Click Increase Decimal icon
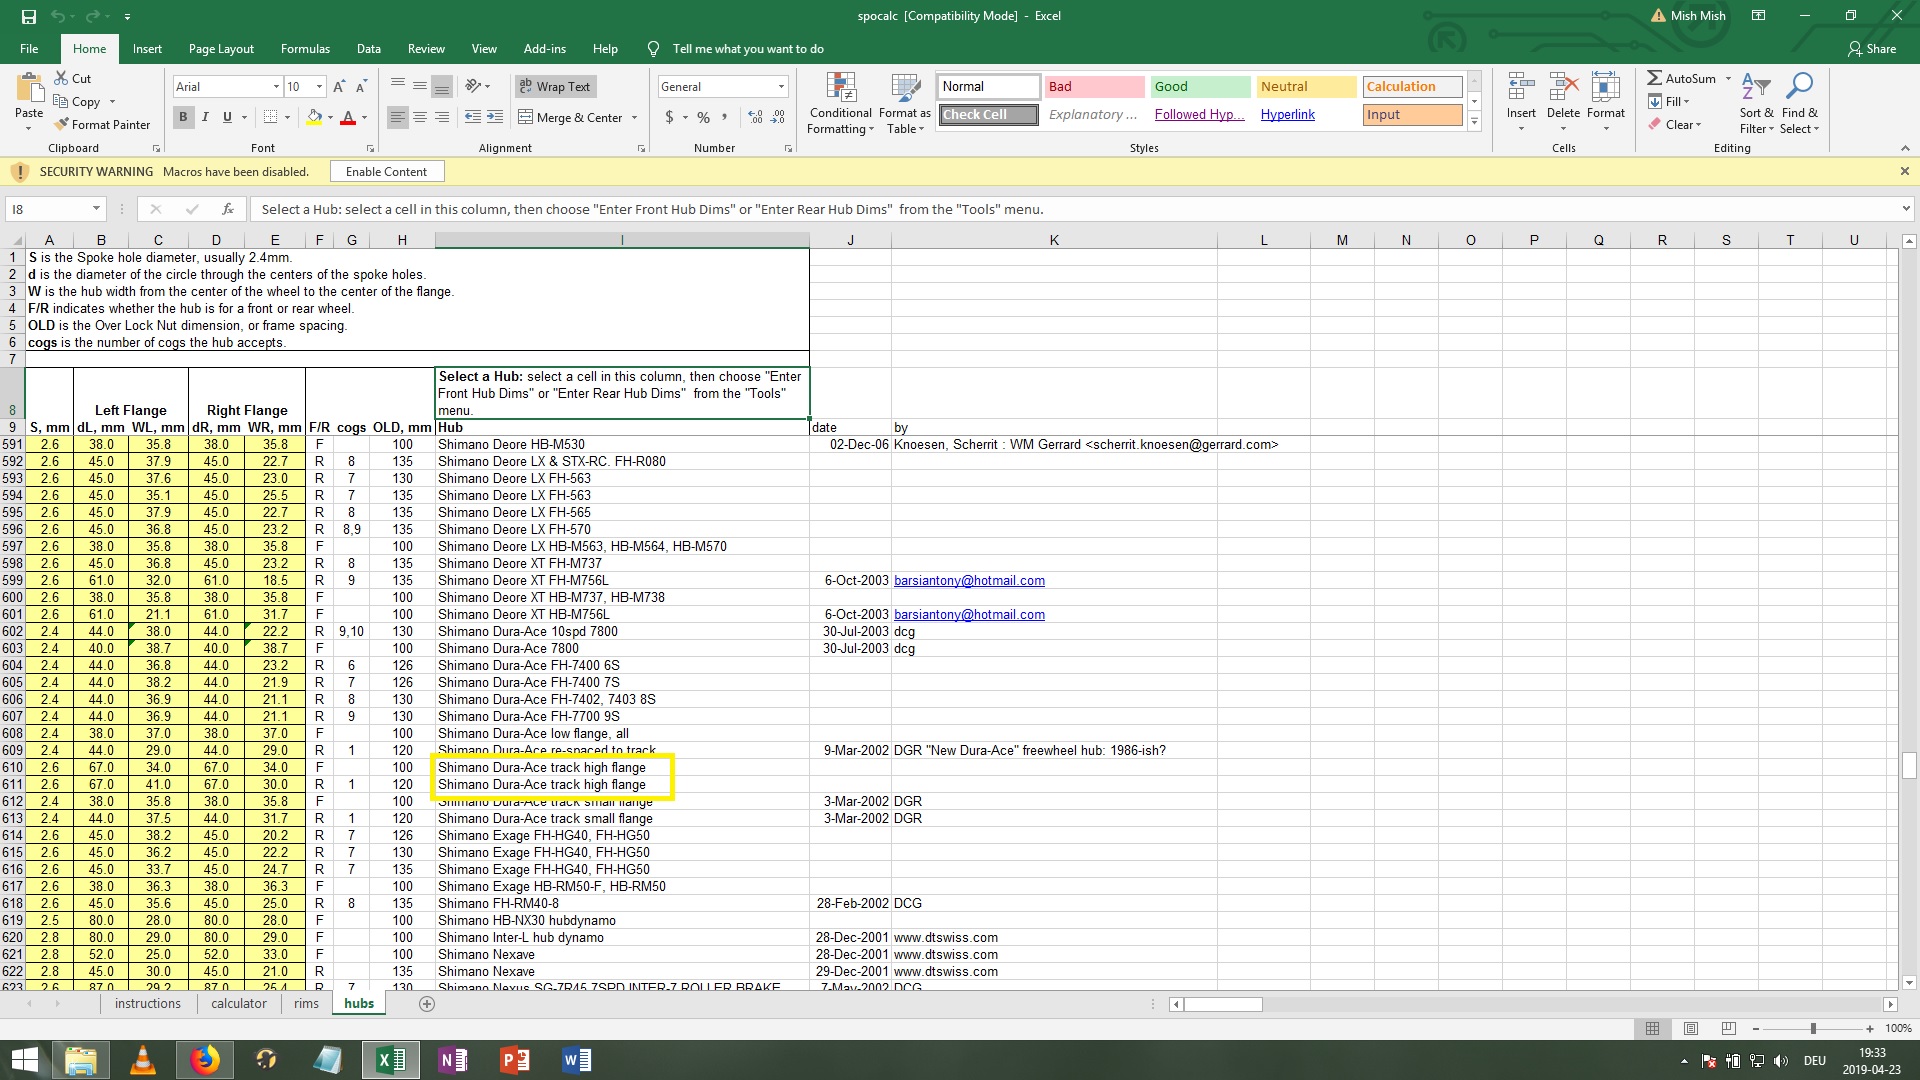This screenshot has height=1080, width=1920. click(x=755, y=117)
